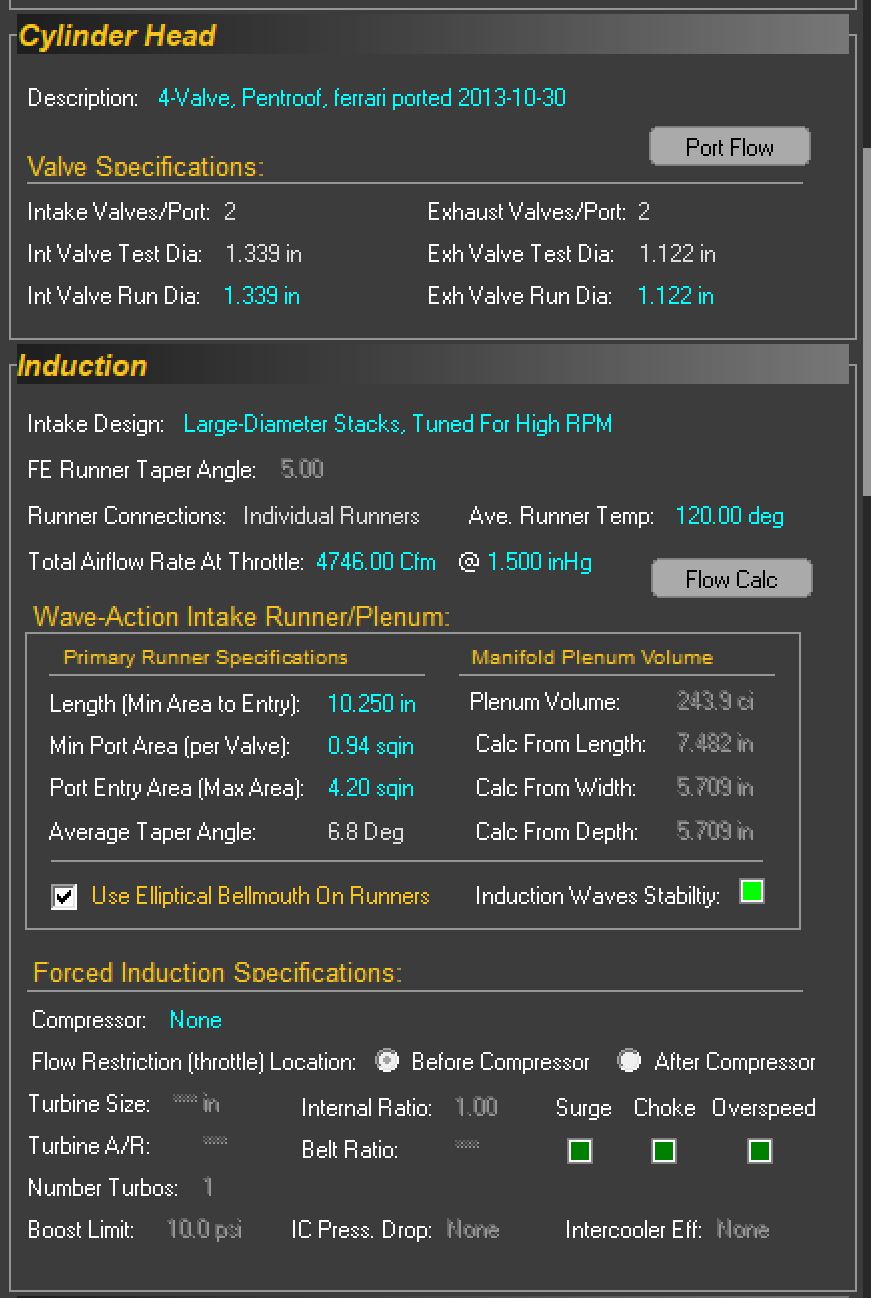Click the Overspeed status indicator
The image size is (871, 1298).
click(x=760, y=1151)
